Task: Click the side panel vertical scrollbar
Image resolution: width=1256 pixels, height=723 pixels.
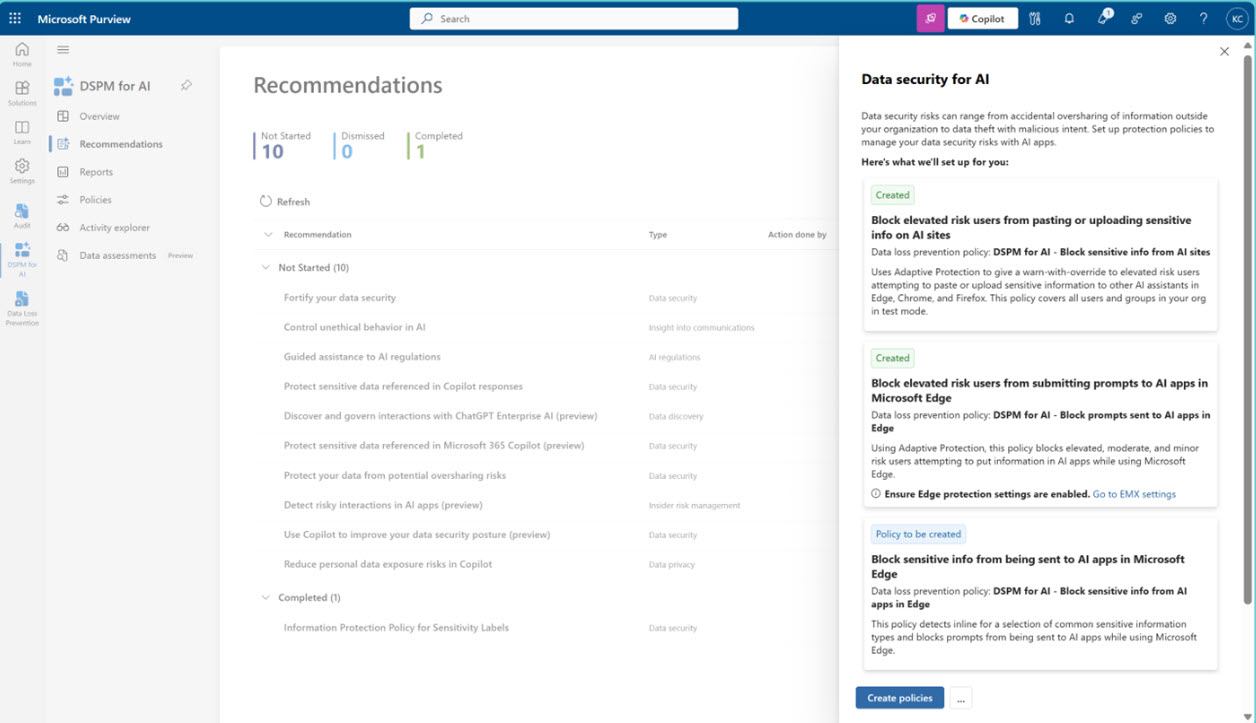Action: pos(1248,330)
